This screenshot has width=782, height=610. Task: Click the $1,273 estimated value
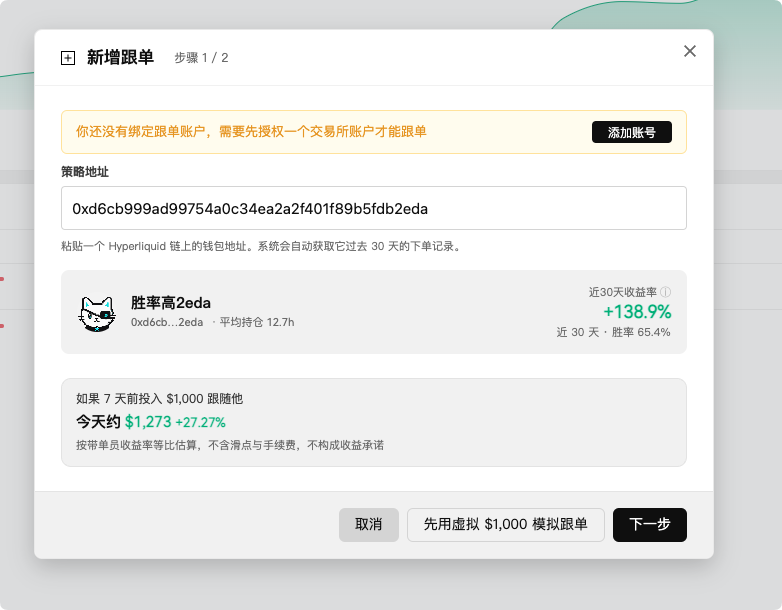[x=148, y=422]
